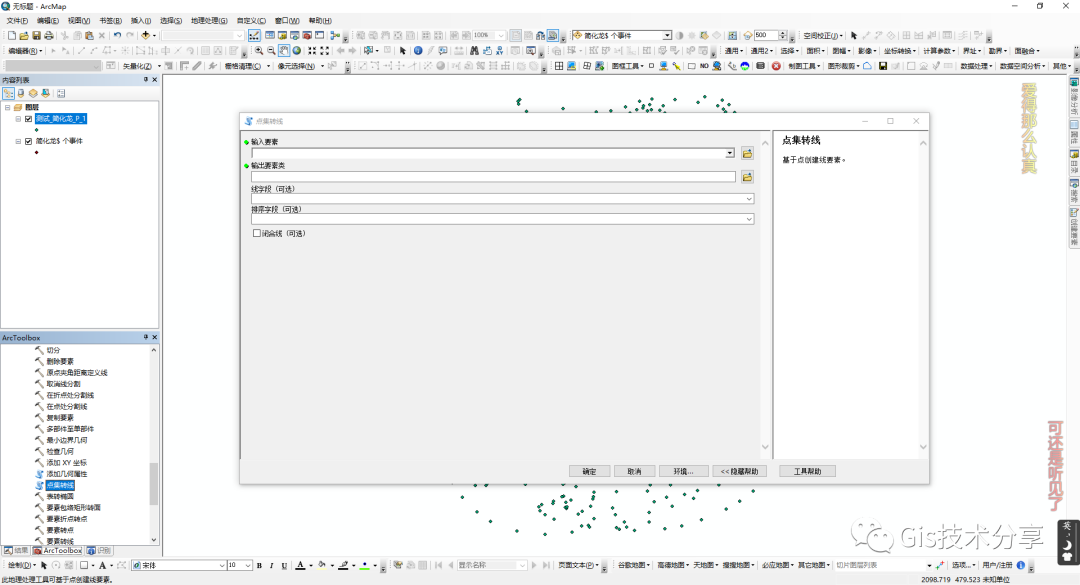
Task: Browse for output feature class location
Action: point(747,177)
